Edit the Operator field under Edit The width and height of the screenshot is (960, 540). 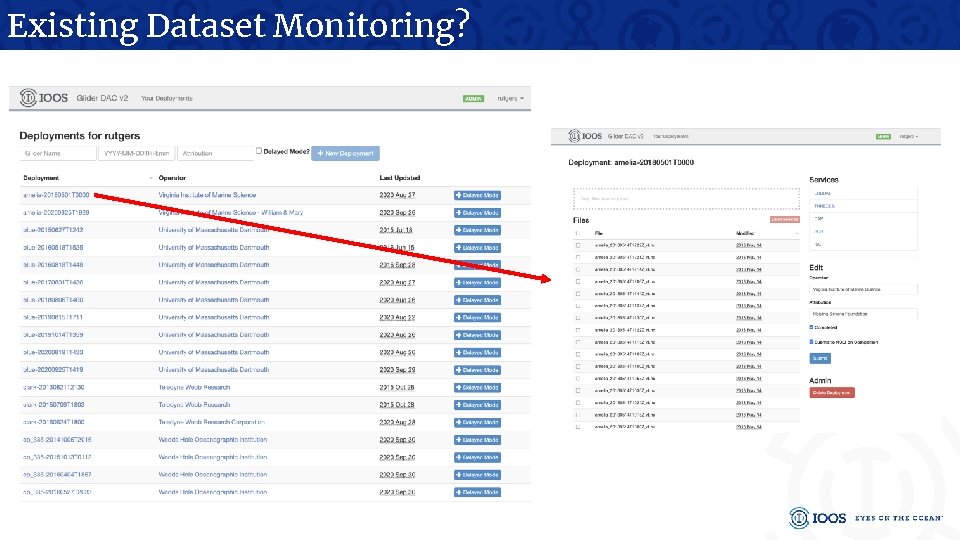click(863, 289)
